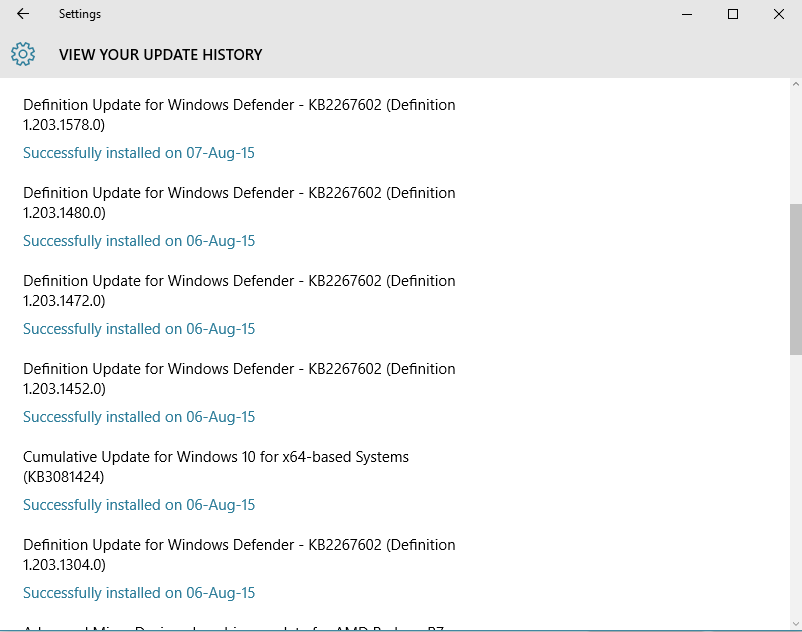Open install status link under Definition 1.203.1452.0
The width and height of the screenshot is (802, 632).
click(x=139, y=417)
